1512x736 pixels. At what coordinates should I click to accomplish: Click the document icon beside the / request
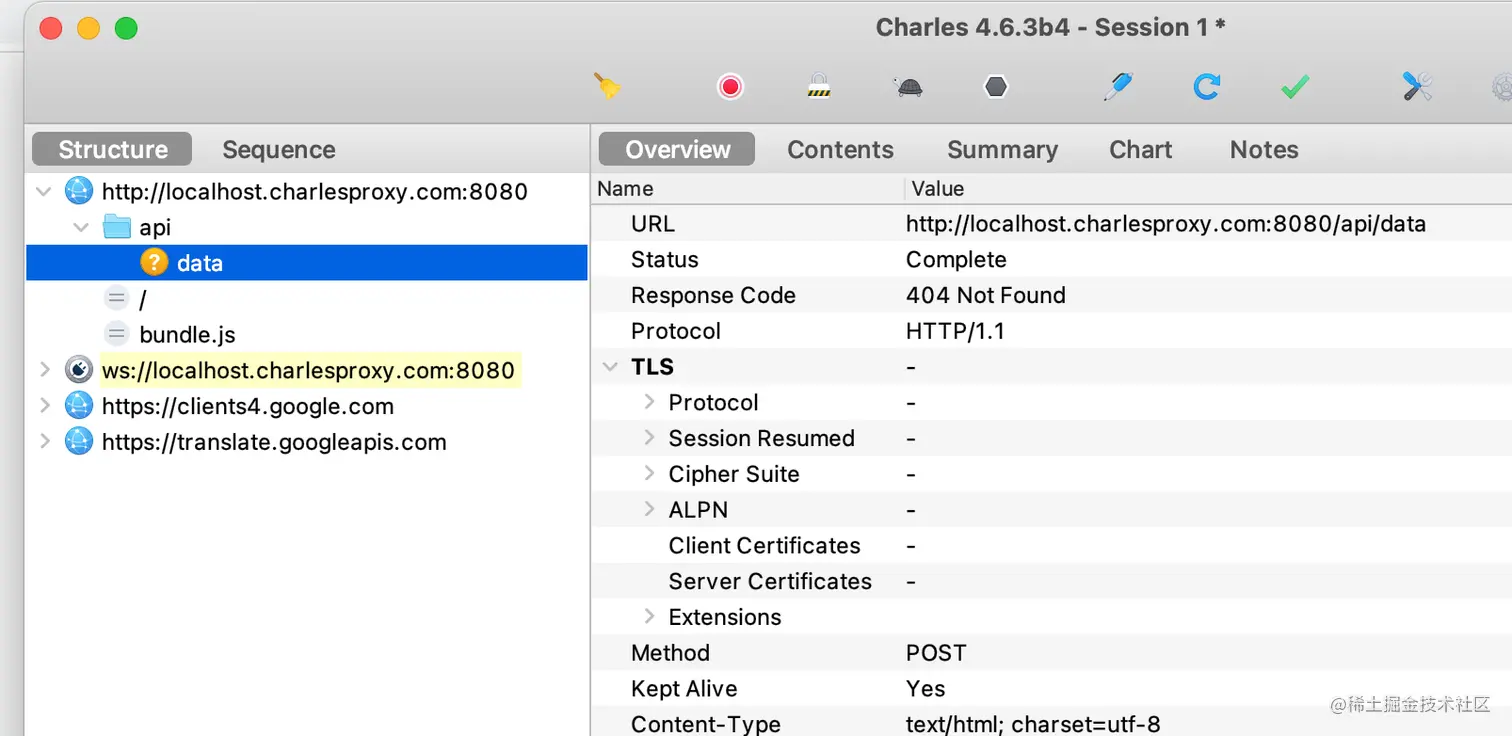pos(117,298)
